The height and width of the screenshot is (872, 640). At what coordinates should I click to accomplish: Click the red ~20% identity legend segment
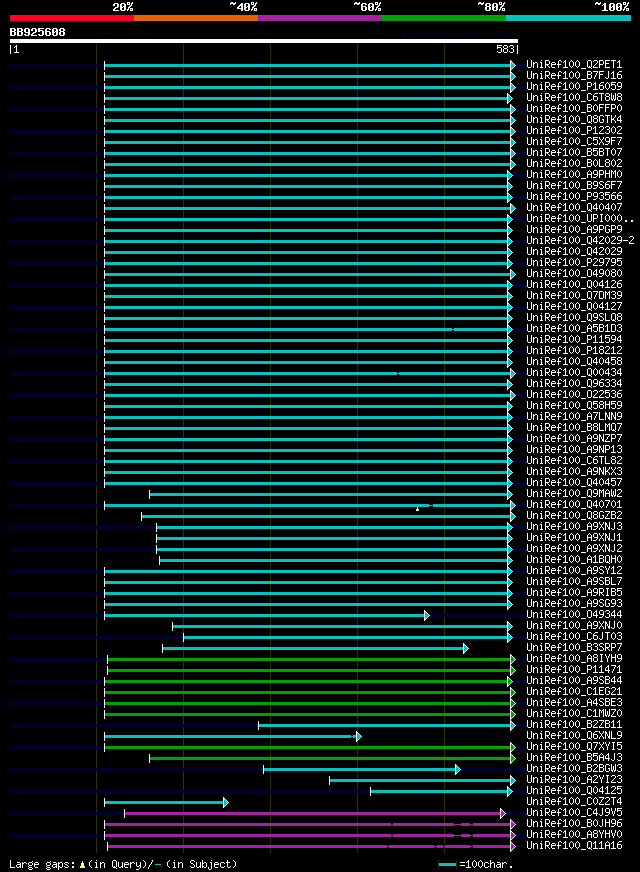point(72,18)
